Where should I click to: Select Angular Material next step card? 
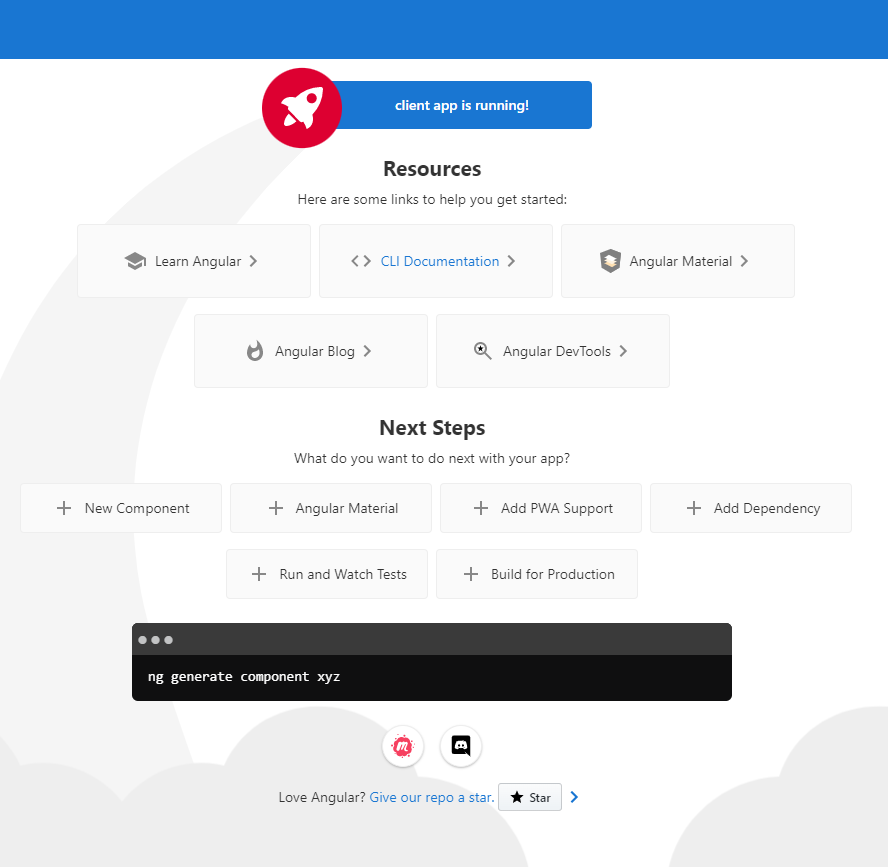(331, 508)
